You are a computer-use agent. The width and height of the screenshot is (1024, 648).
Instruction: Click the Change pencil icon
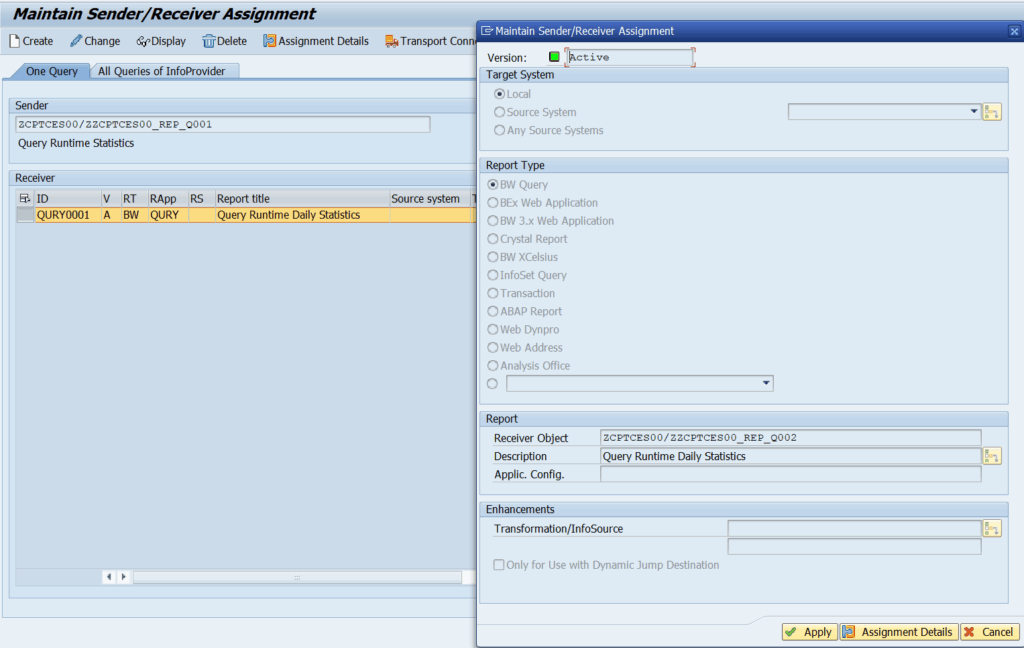[x=76, y=41]
